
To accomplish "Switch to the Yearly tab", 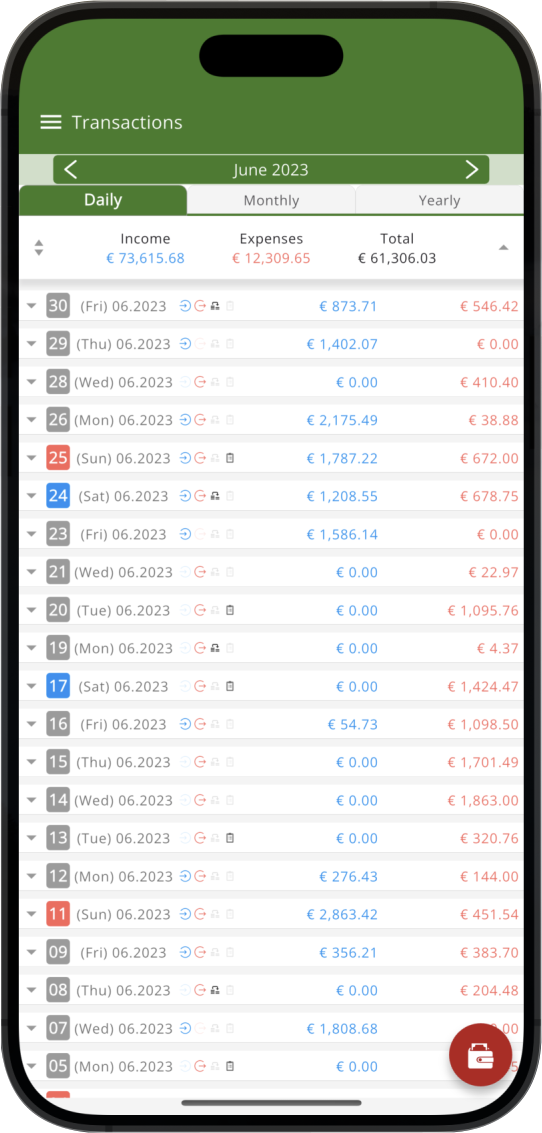I will 439,201.
